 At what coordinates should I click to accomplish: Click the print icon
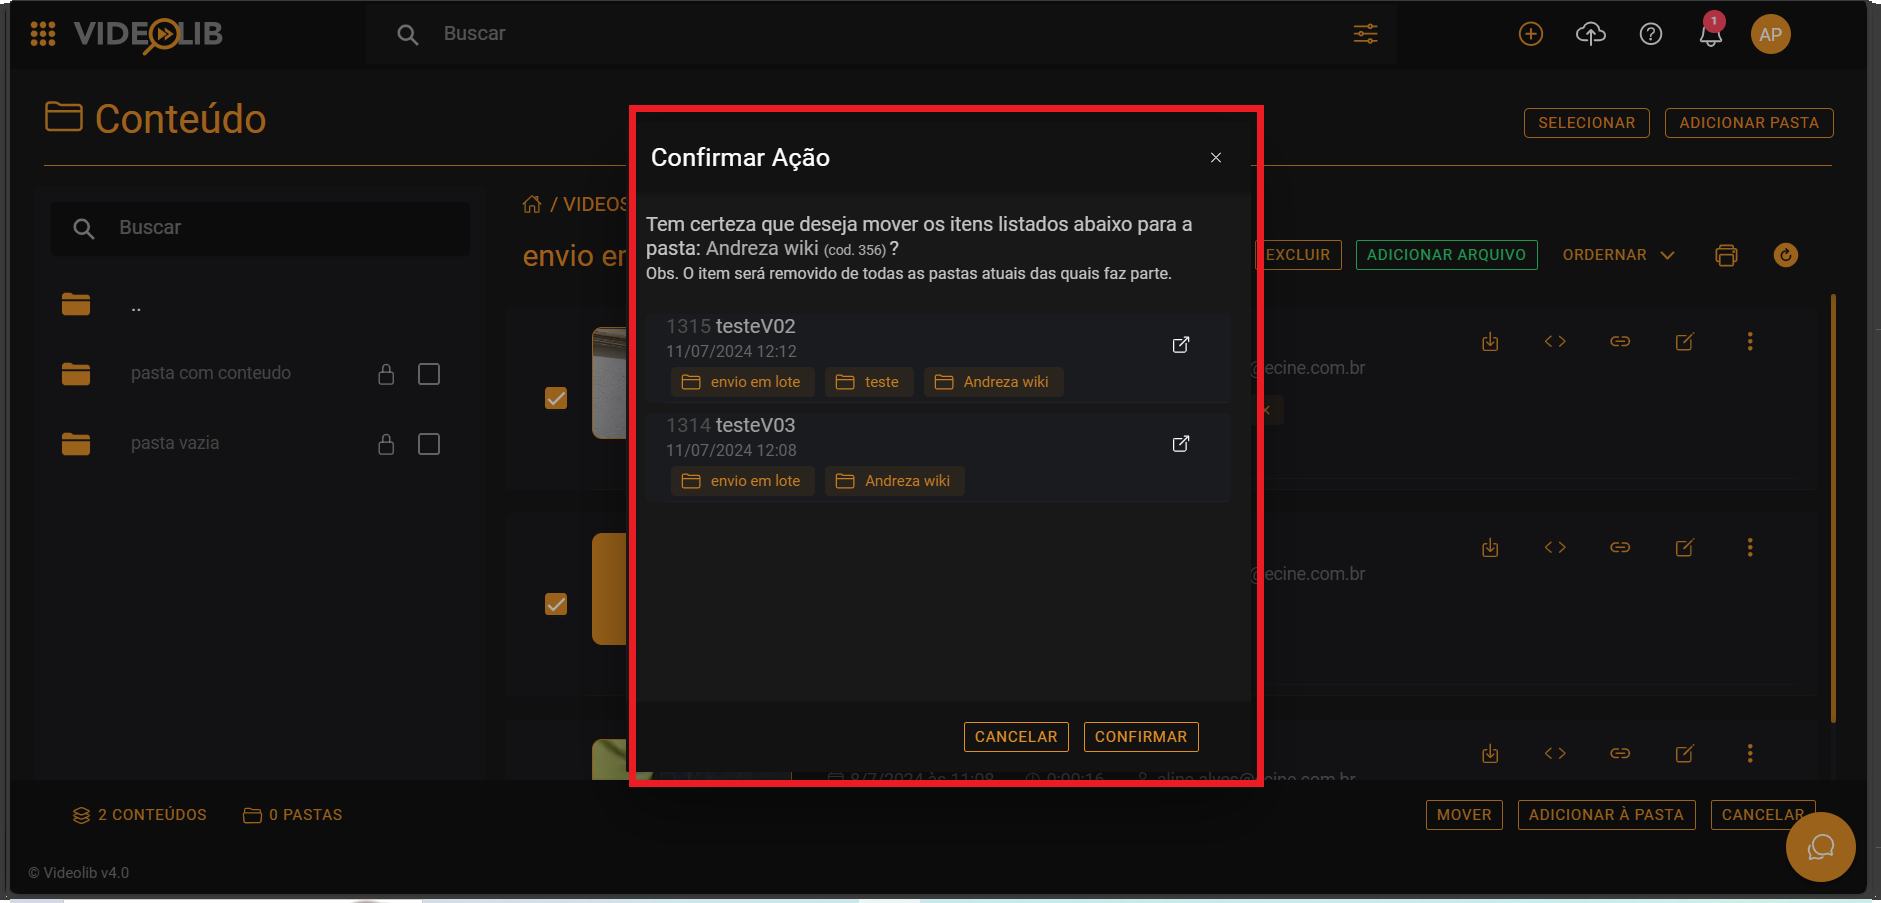(x=1726, y=255)
